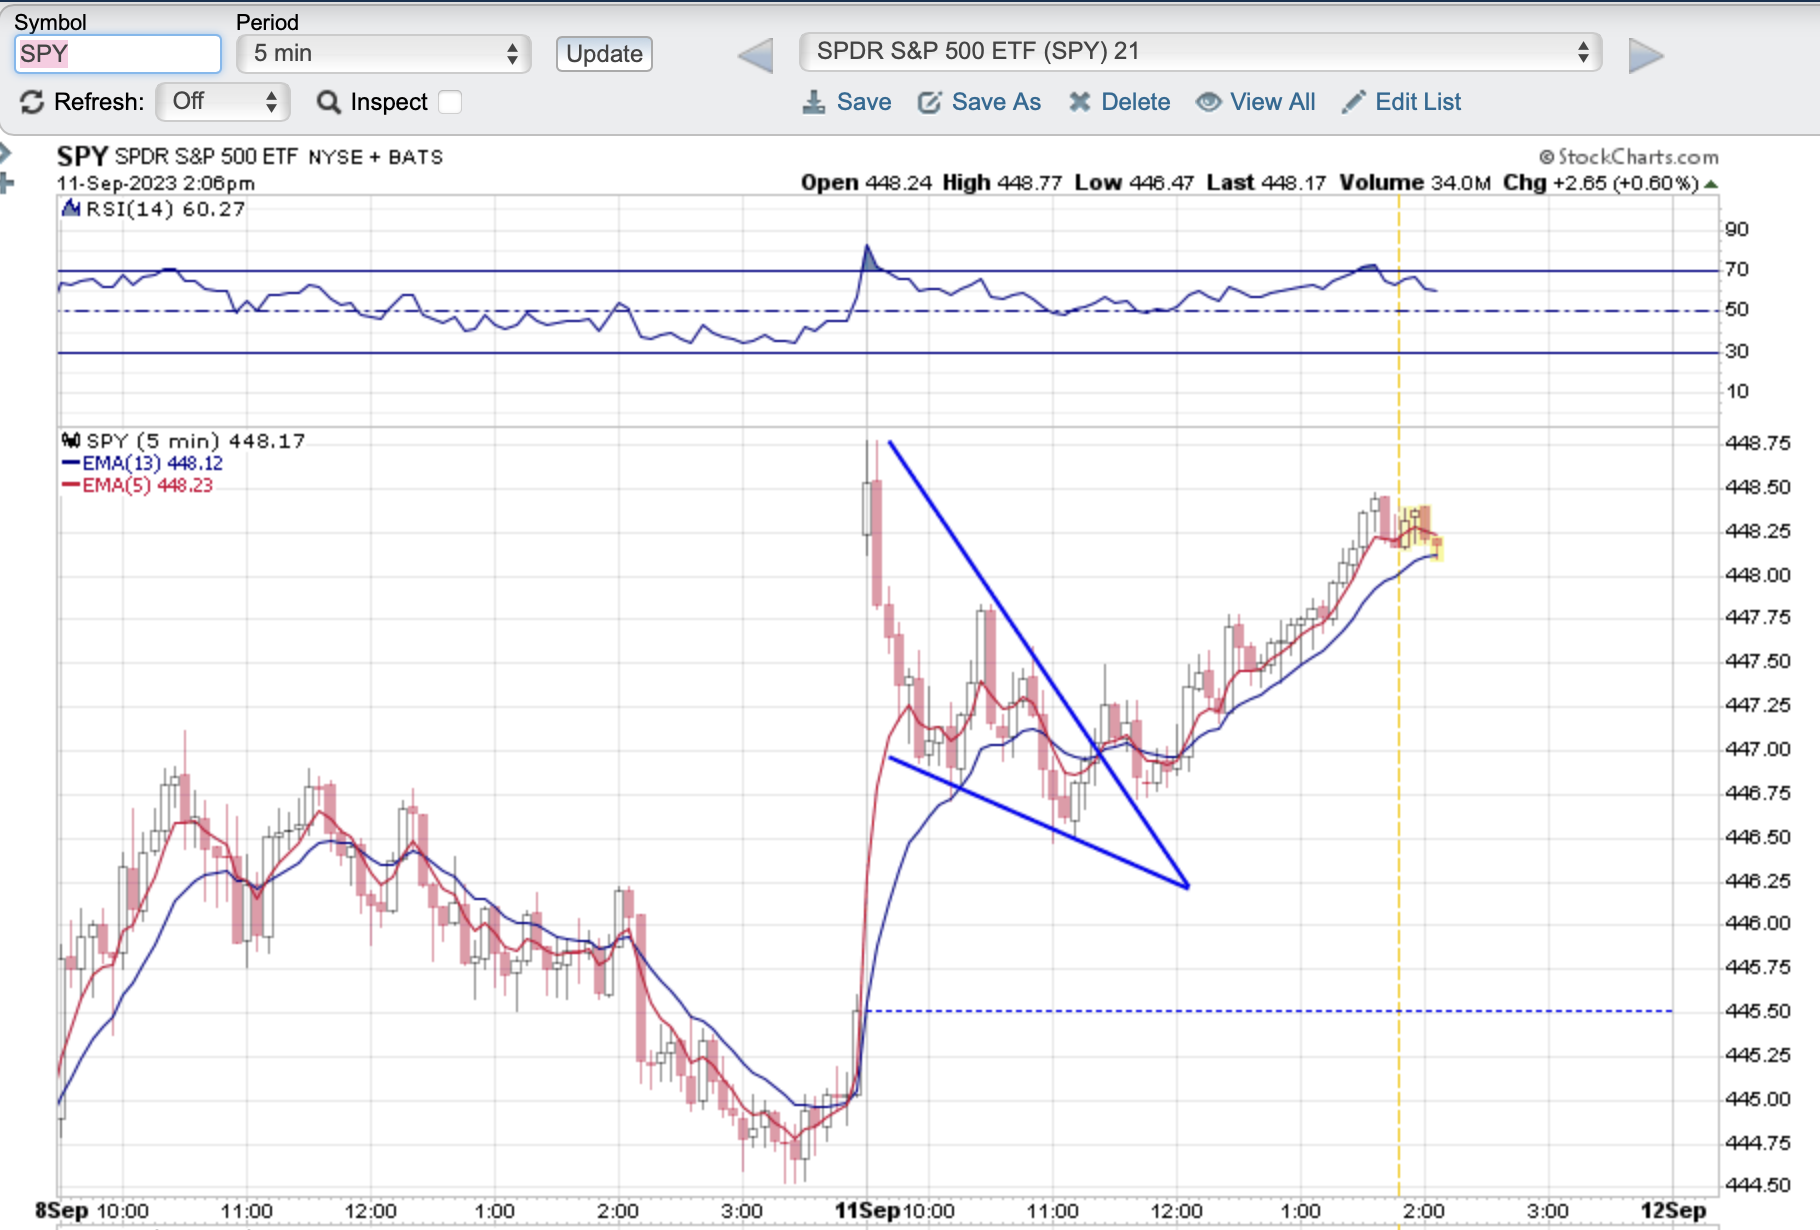Viewport: 1820px width, 1230px height.
Task: Click the Inspect magnifying glass icon
Action: coord(328,102)
